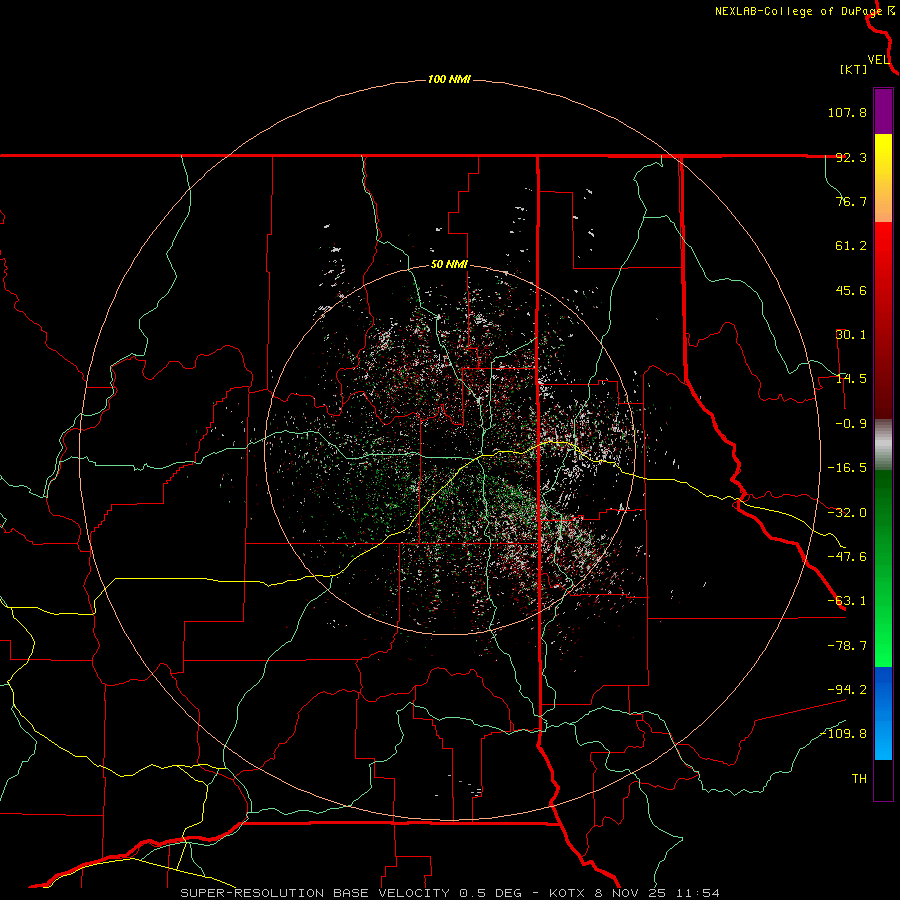Viewport: 900px width, 900px height.
Task: Click the 100 NMI range ring label
Action: pyautogui.click(x=449, y=79)
